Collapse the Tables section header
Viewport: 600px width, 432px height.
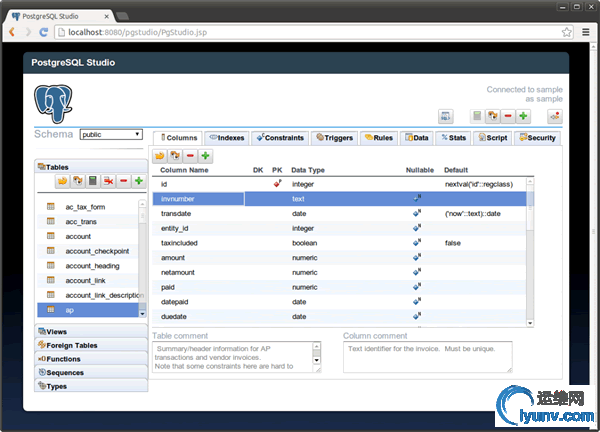pyautogui.click(x=91, y=167)
